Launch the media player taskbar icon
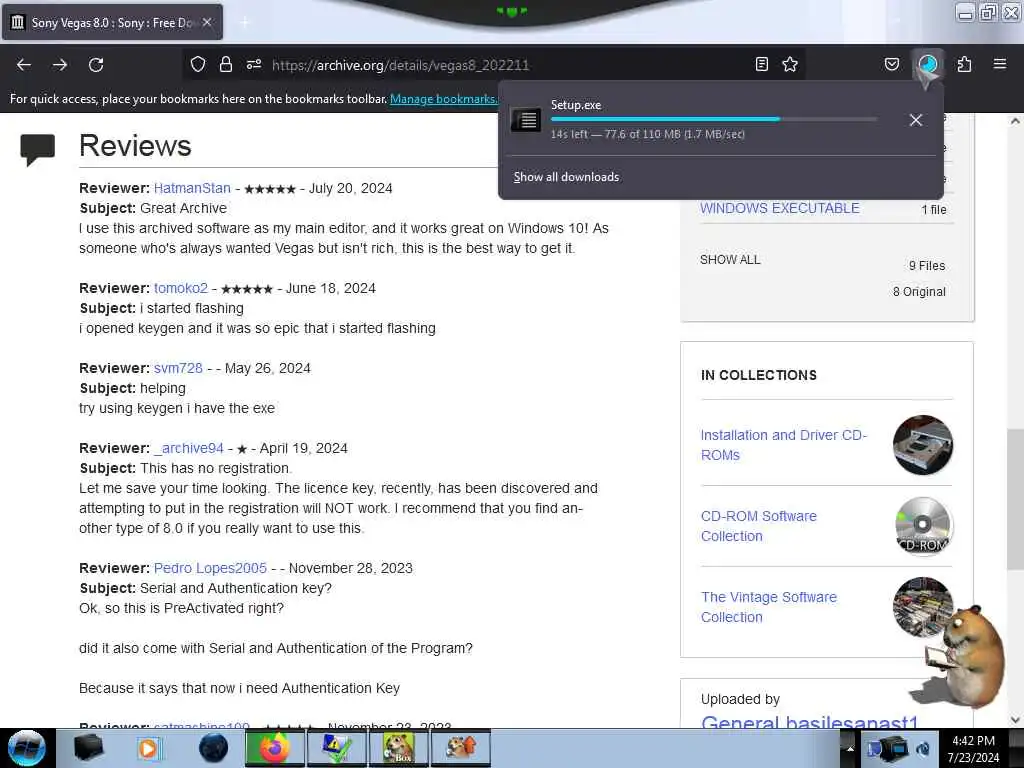This screenshot has width=1024, height=768. [x=149, y=748]
